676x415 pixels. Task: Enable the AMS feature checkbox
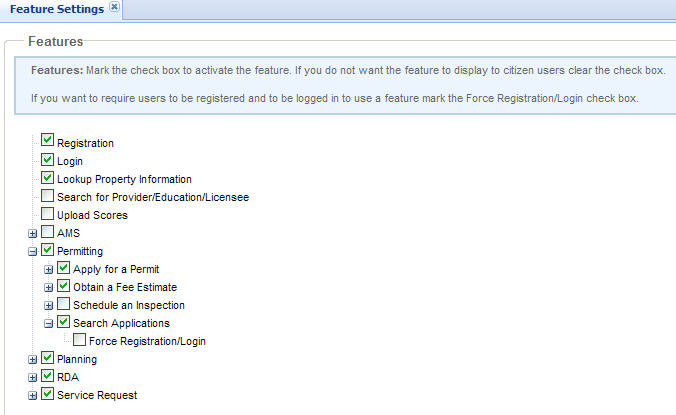pos(47,232)
